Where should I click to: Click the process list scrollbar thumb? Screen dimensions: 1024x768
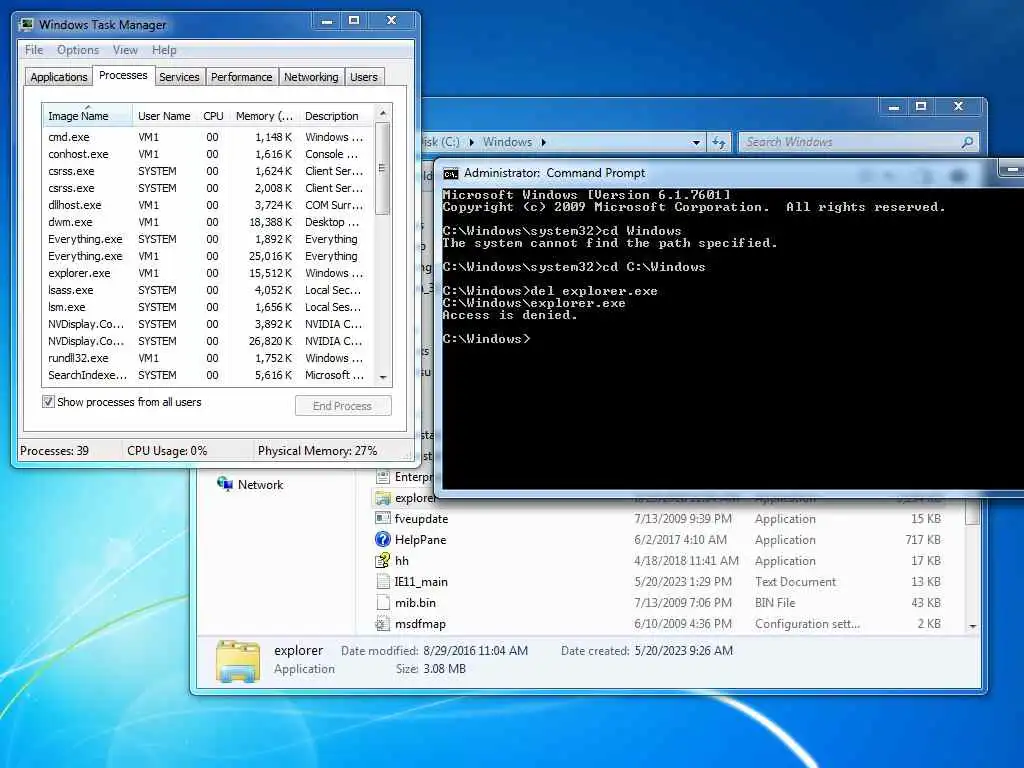point(383,168)
